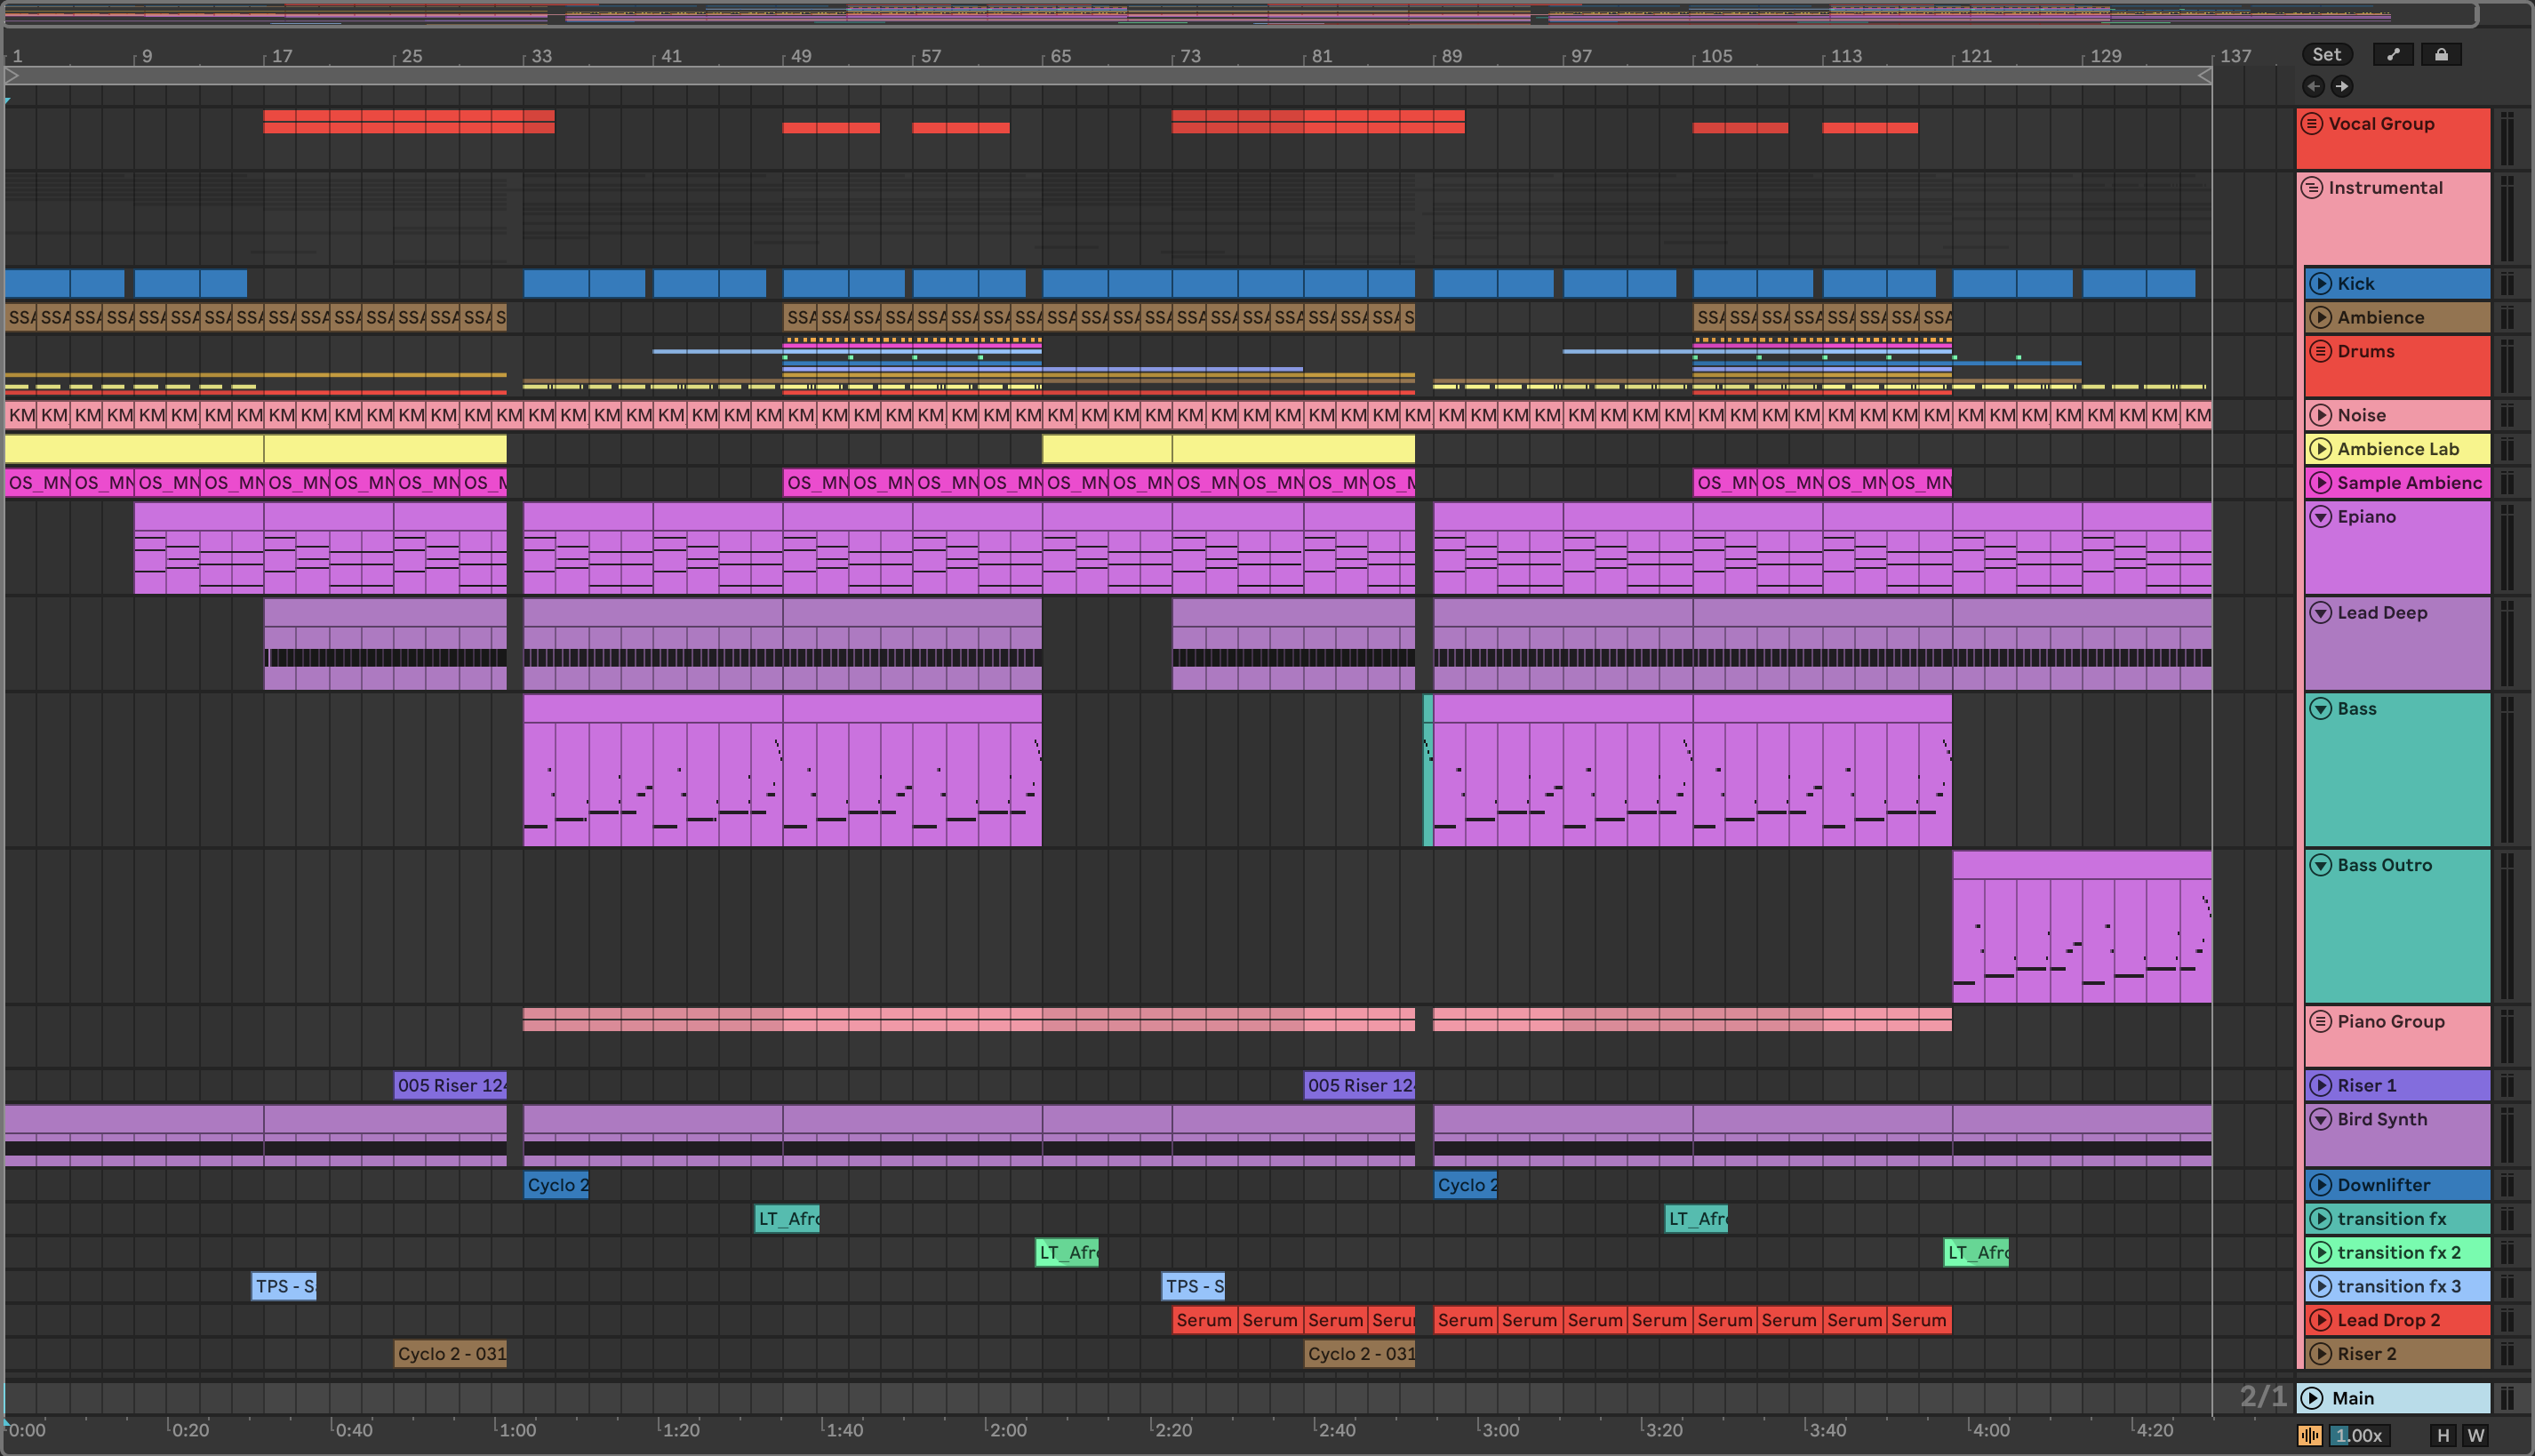Click Optimize Arrangement Width W button
Image resolution: width=2535 pixels, height=1456 pixels.
[2476, 1436]
